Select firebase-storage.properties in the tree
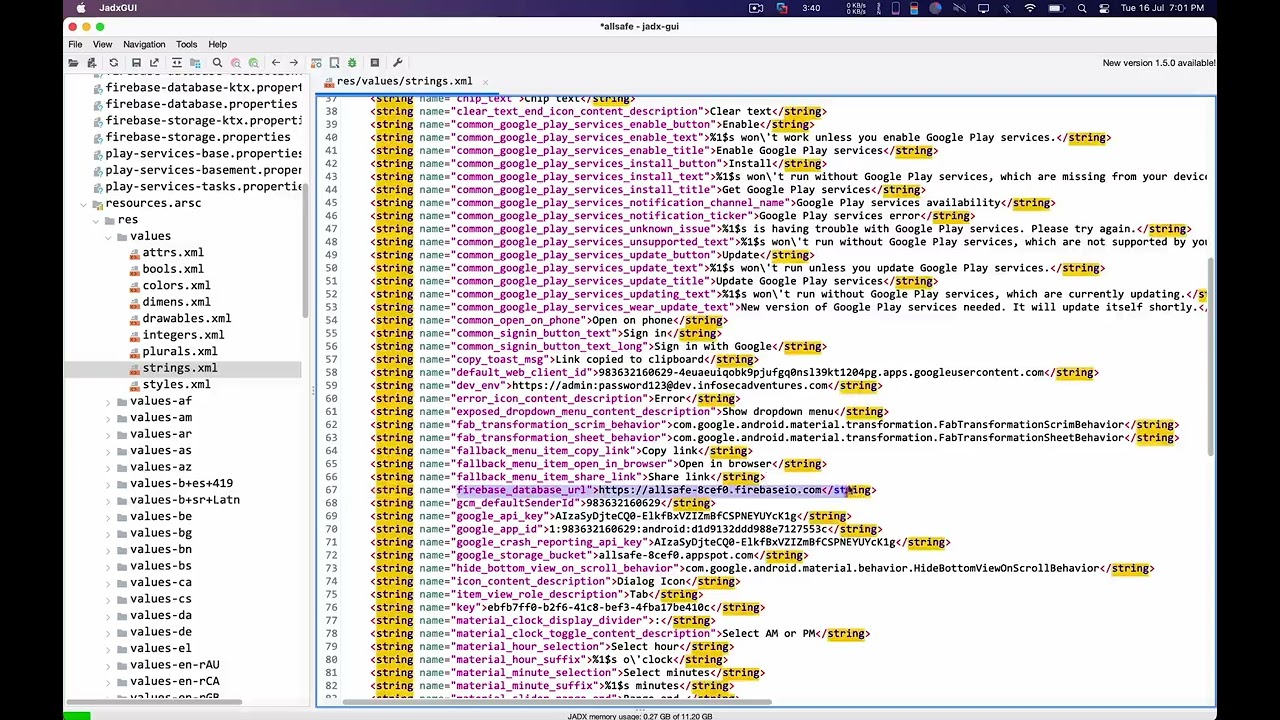The height and width of the screenshot is (720, 1280). (198, 137)
